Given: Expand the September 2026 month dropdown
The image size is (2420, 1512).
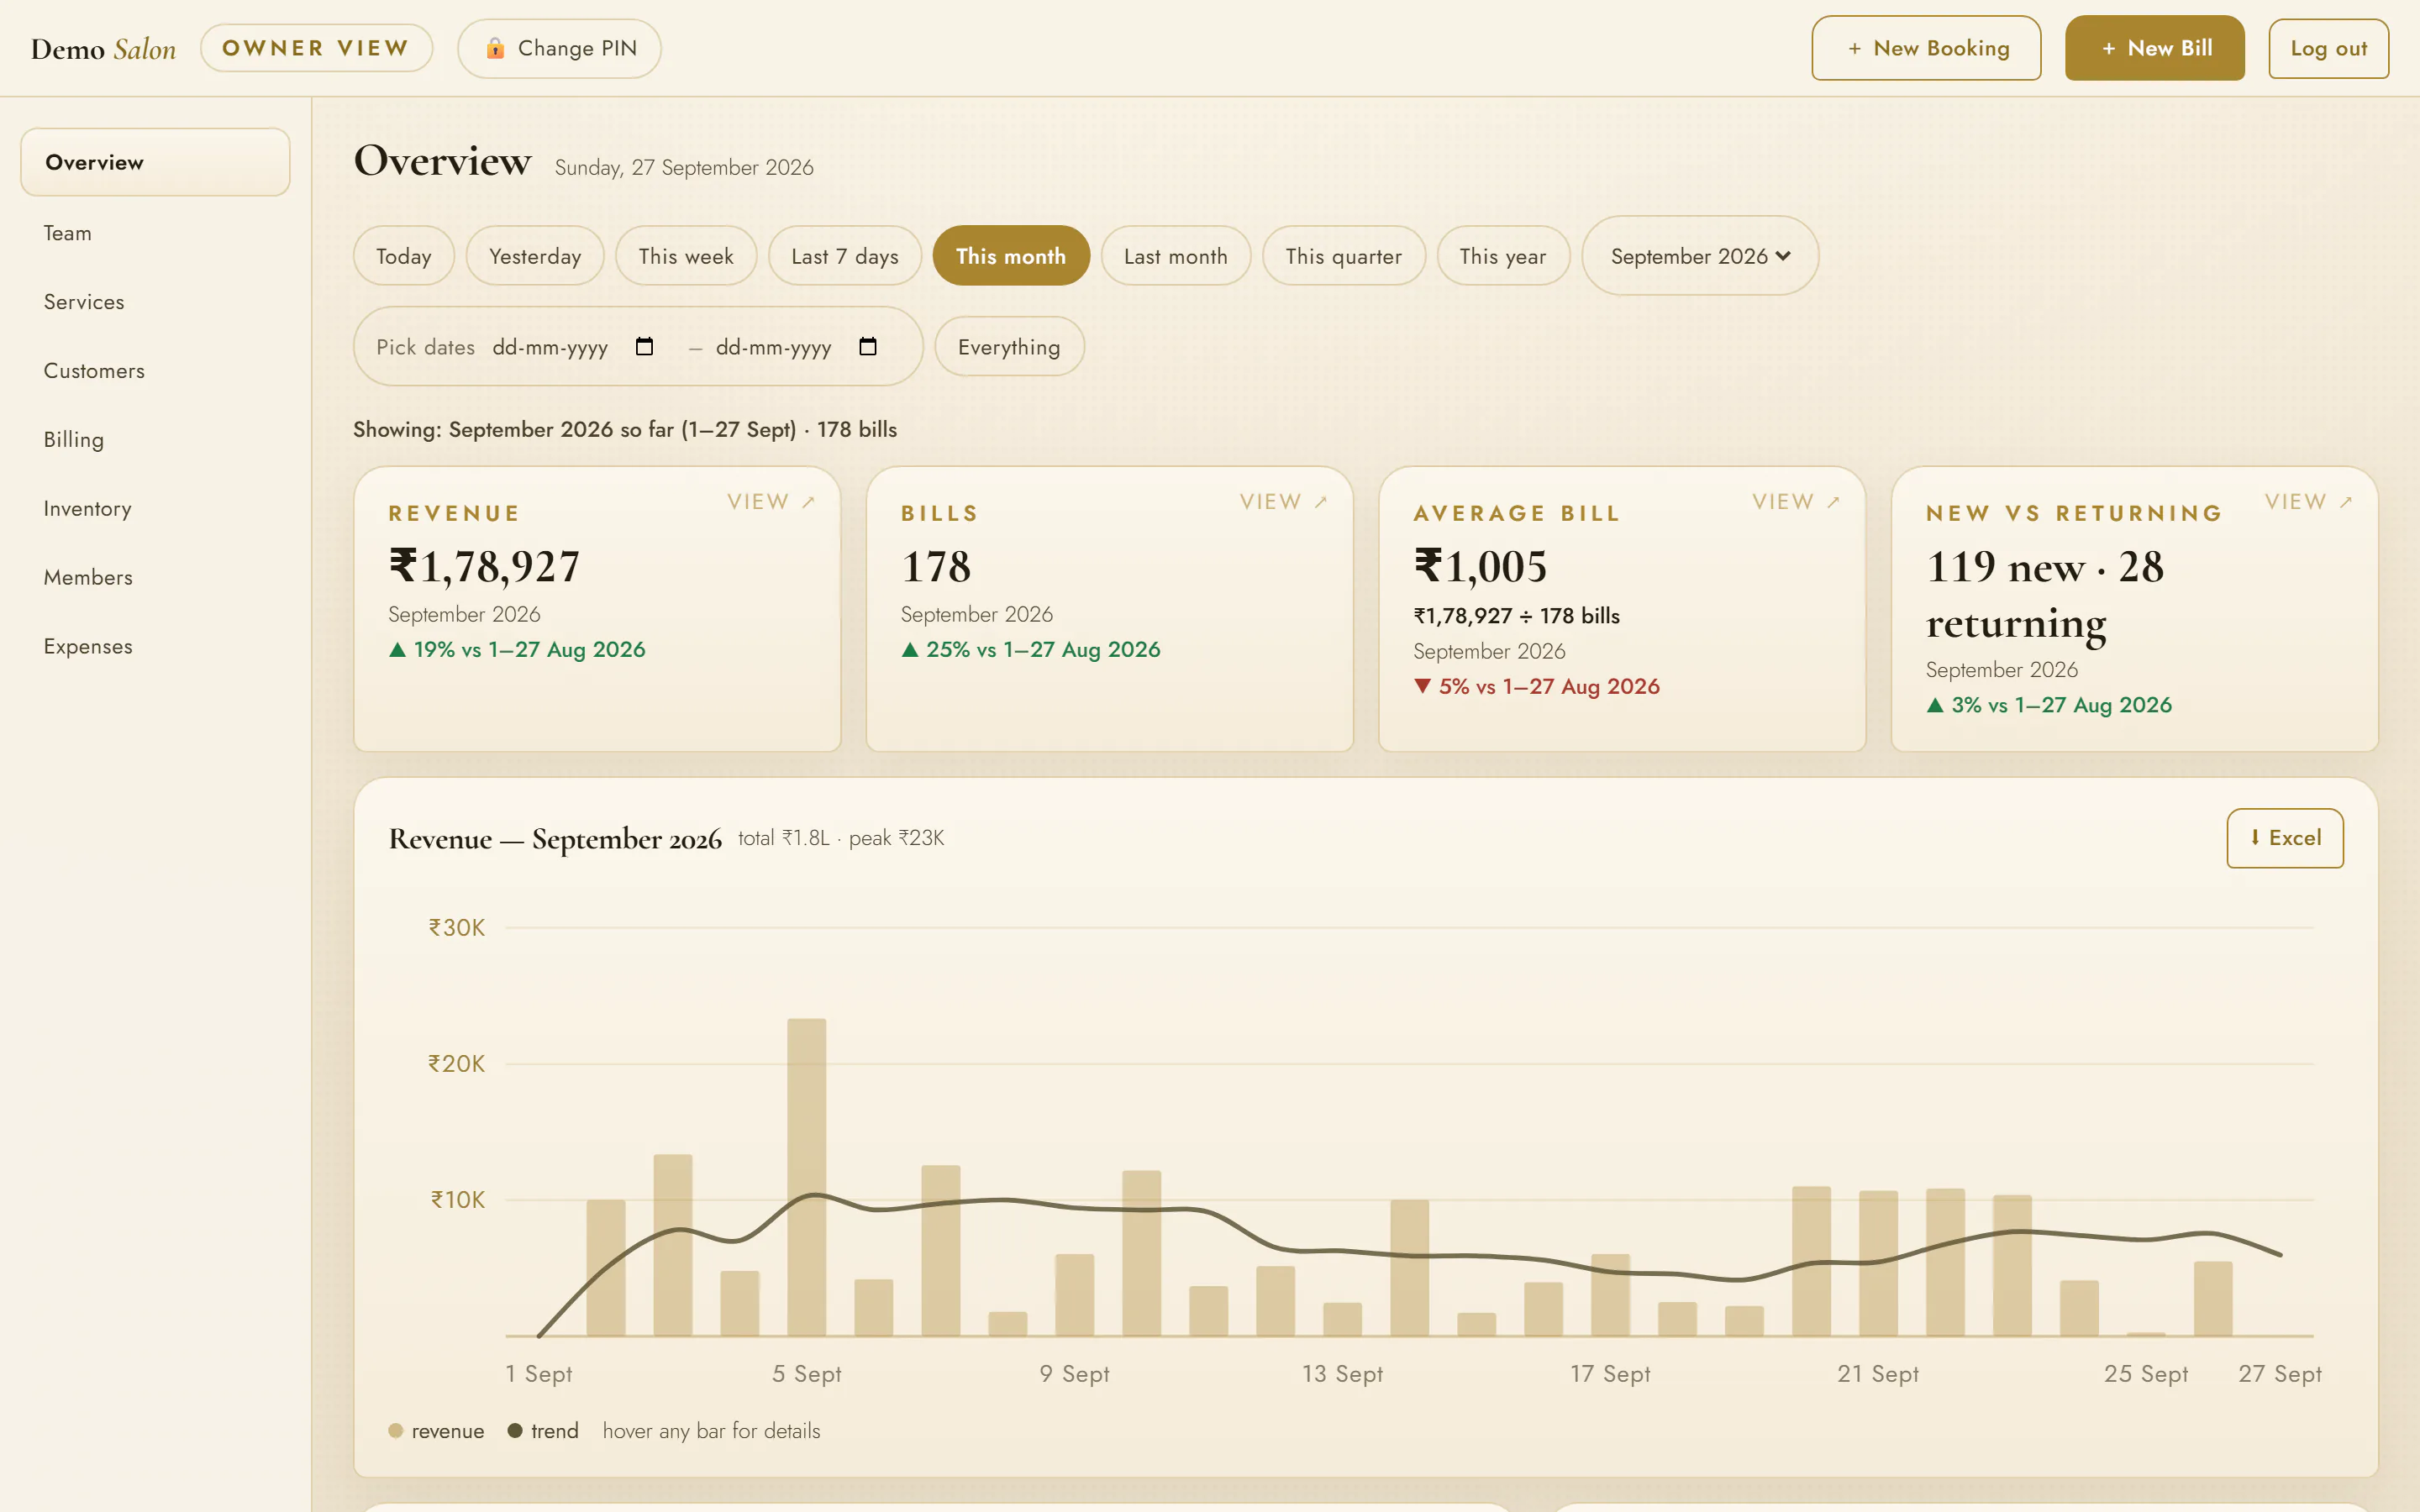Looking at the screenshot, I should tap(1699, 256).
